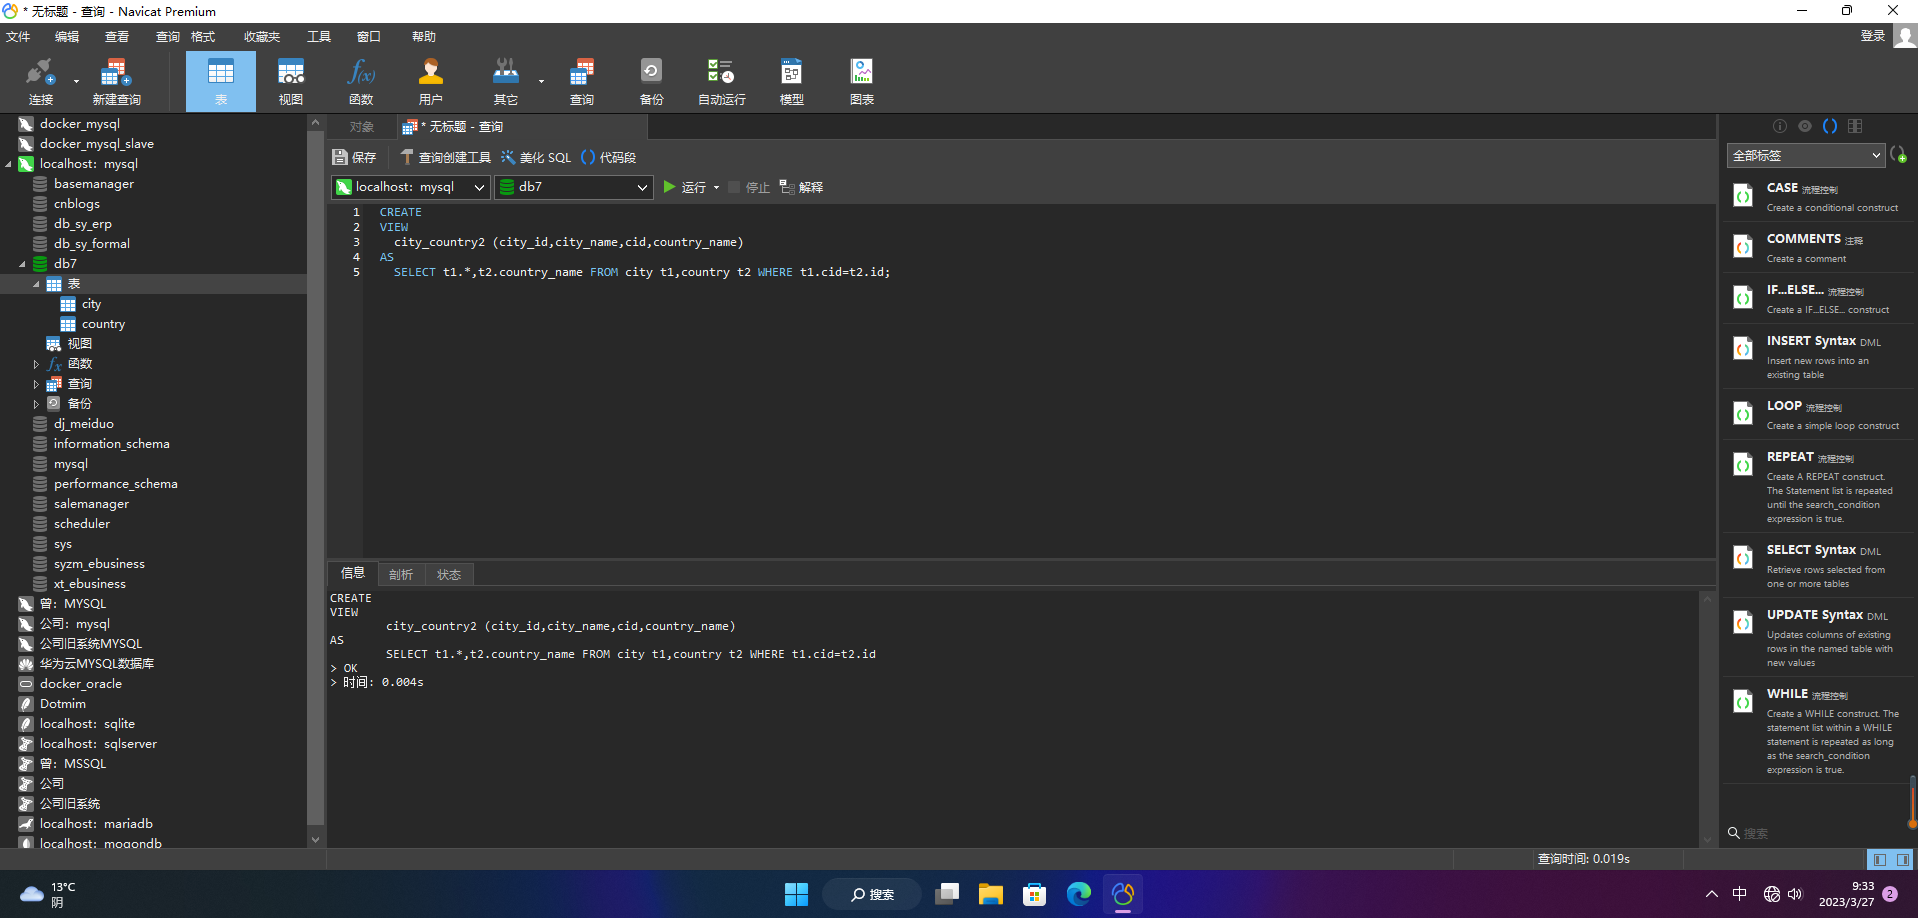Select the country table in the tree
Viewport: 1918px width, 918px height.
[x=103, y=324]
